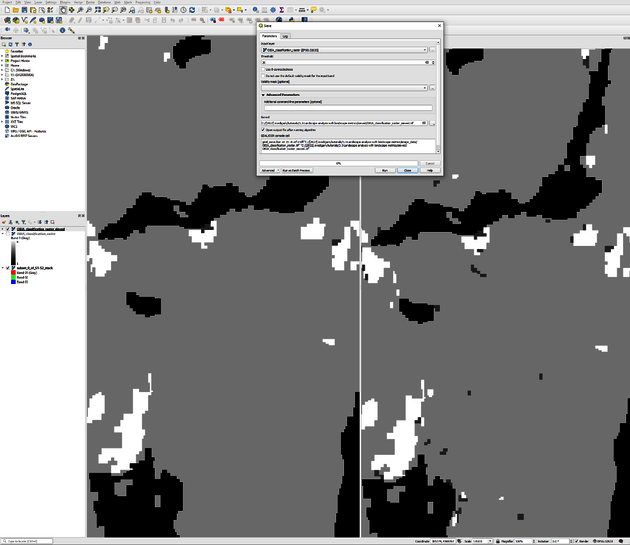Expand the C: drive in Browser
630x545 pixels.
[2, 70]
